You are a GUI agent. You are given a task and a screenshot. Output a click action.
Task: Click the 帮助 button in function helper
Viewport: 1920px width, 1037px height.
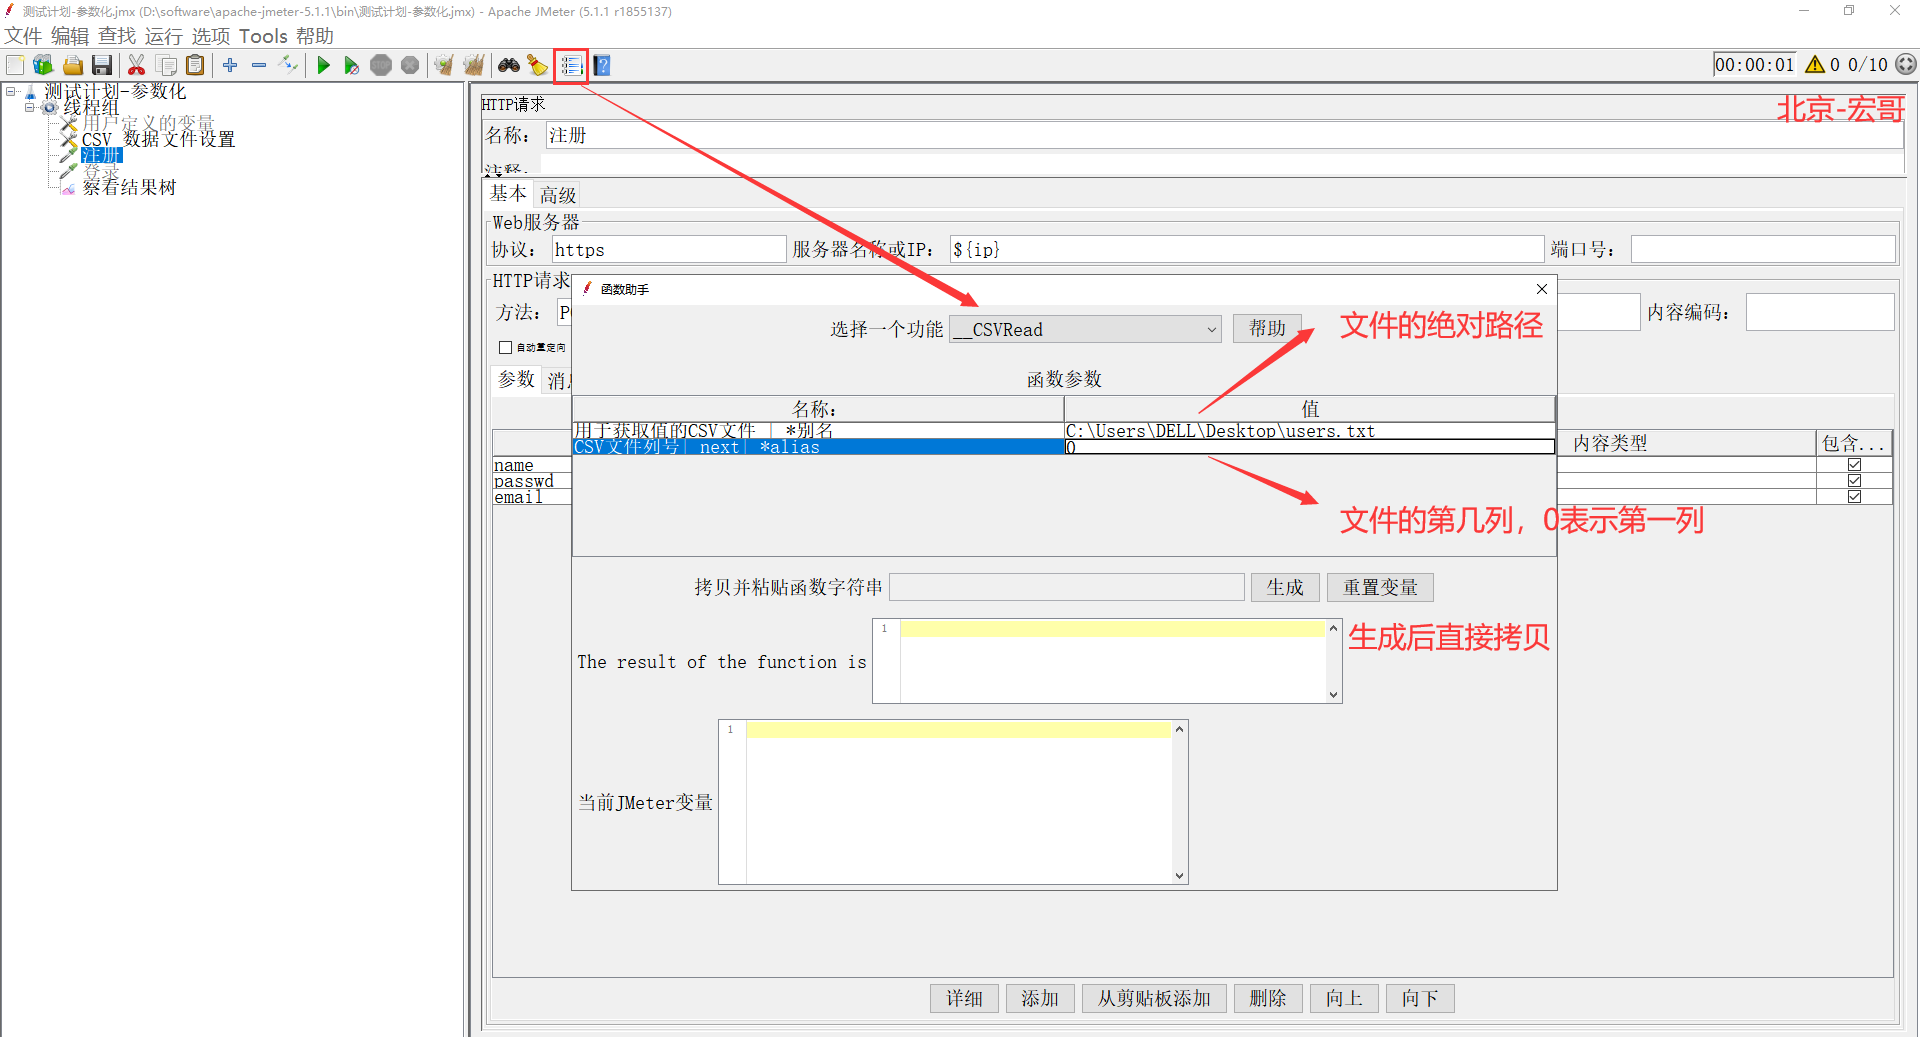[1267, 328]
